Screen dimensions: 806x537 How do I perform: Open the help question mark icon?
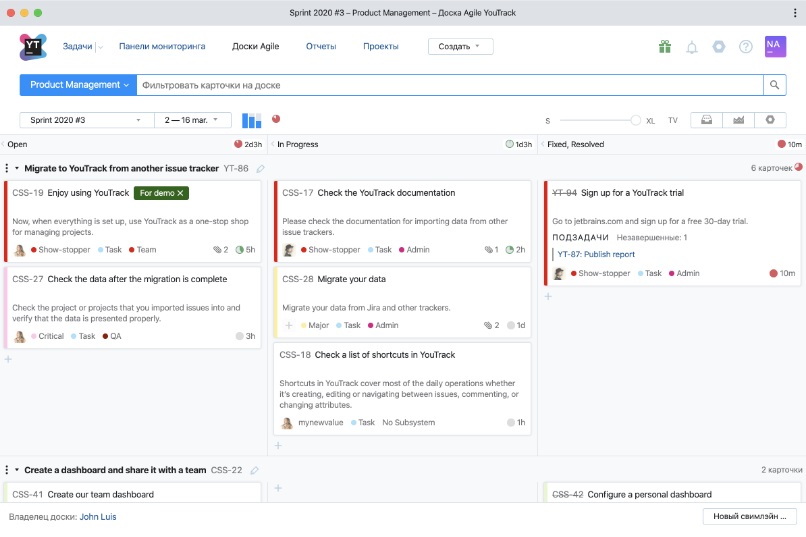(x=745, y=47)
